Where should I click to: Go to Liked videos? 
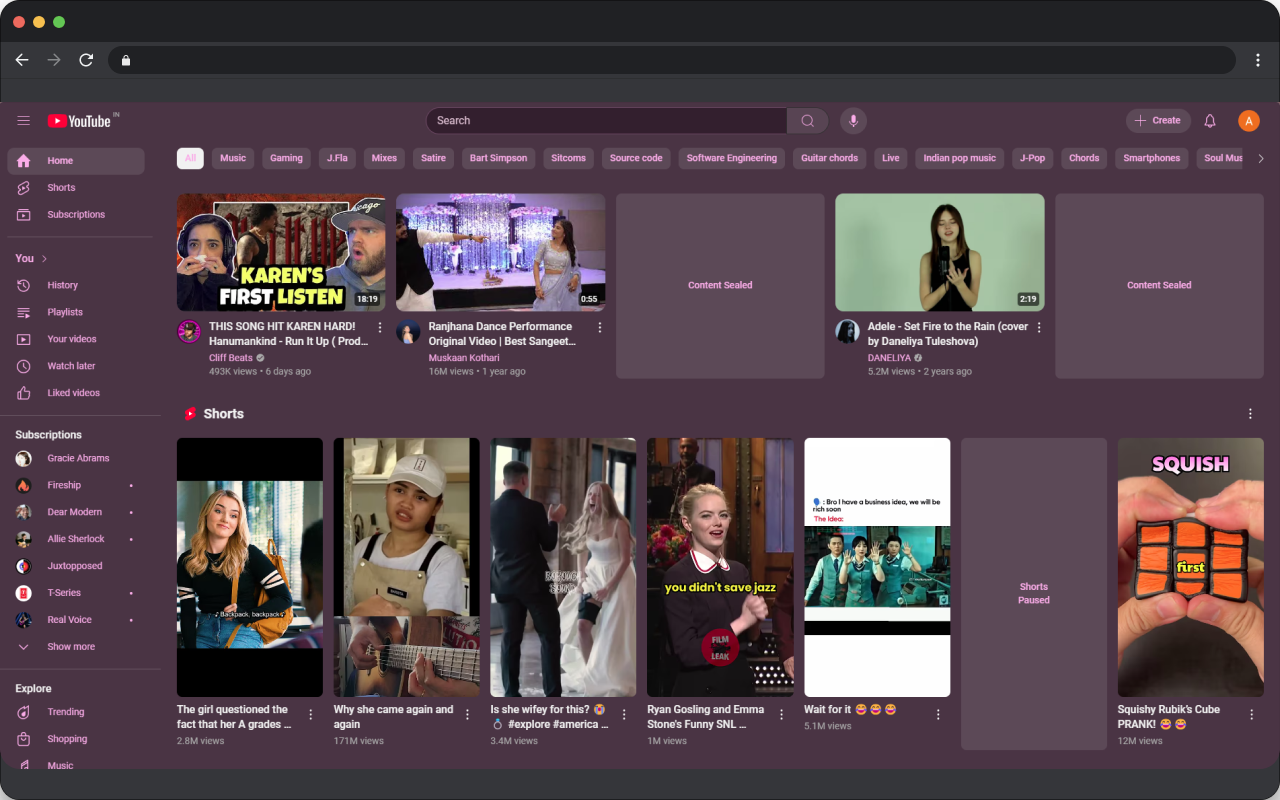(73, 393)
